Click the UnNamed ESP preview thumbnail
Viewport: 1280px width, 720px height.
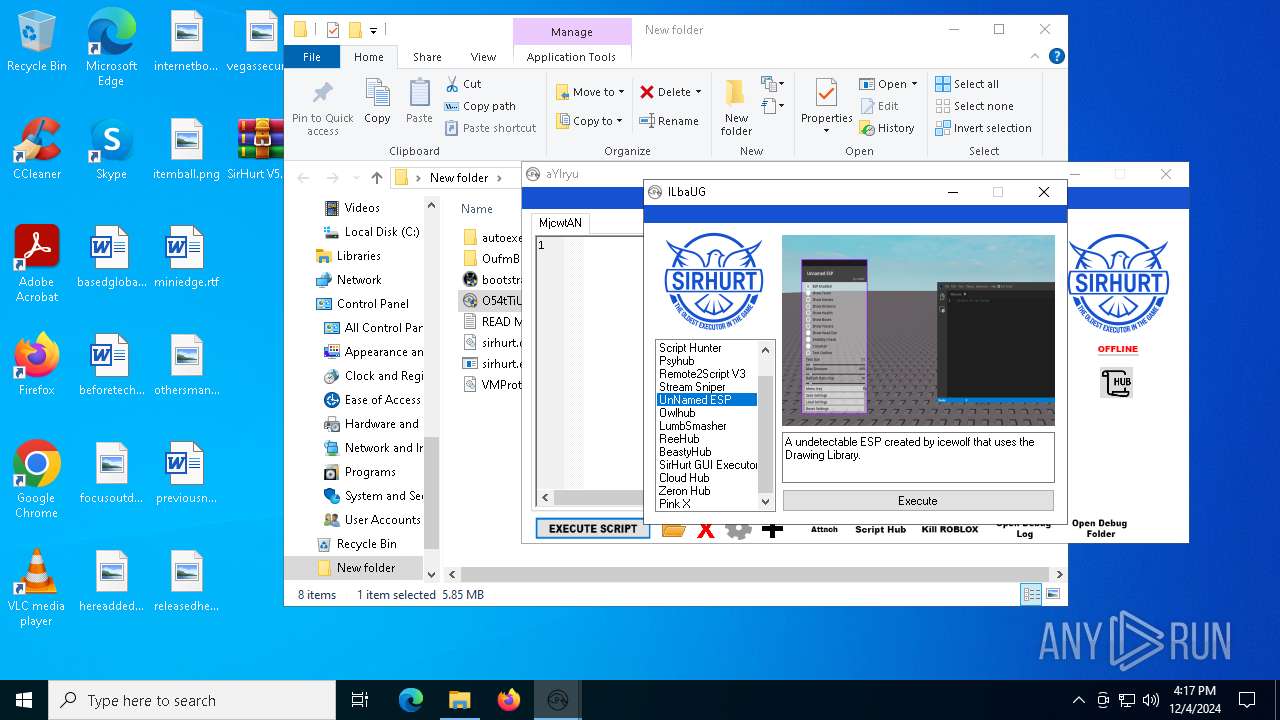918,331
